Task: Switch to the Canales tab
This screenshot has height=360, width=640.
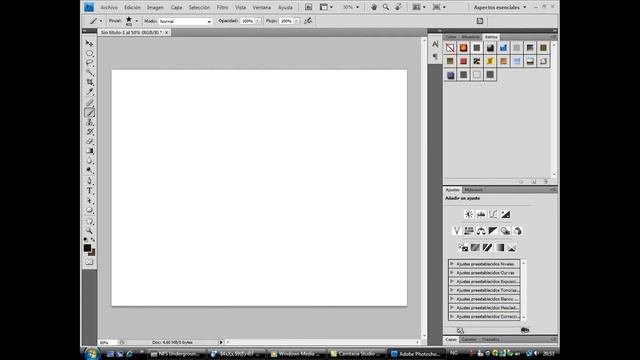Action: pos(469,339)
